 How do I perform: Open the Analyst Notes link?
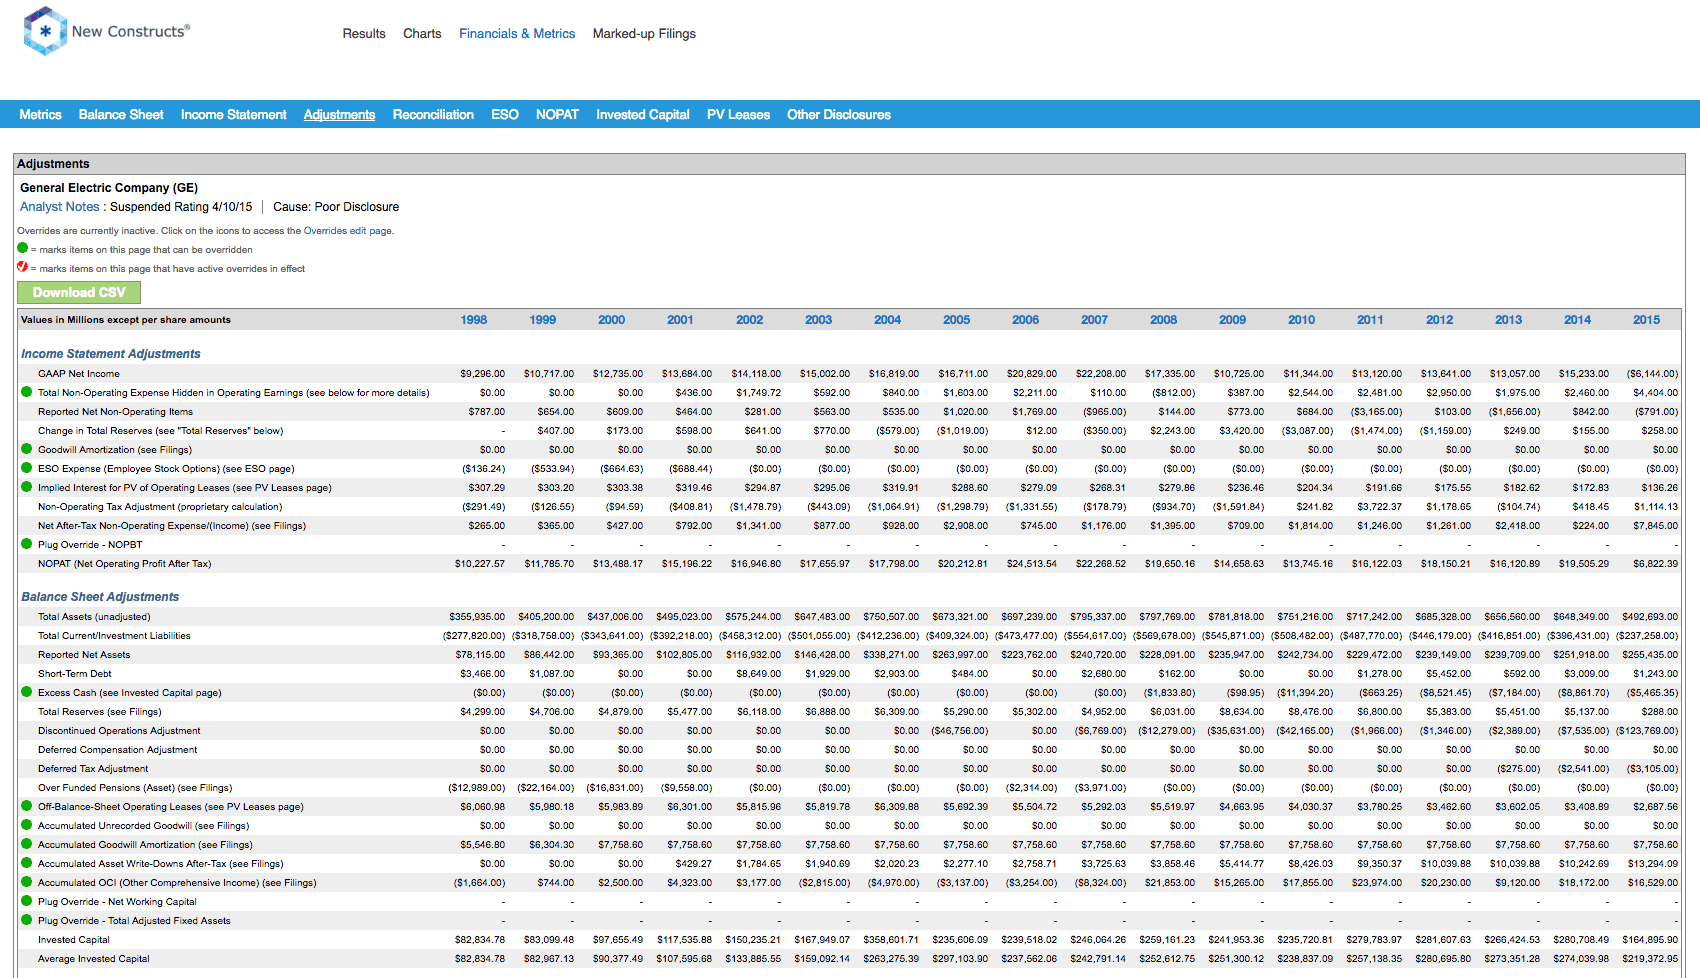point(60,206)
